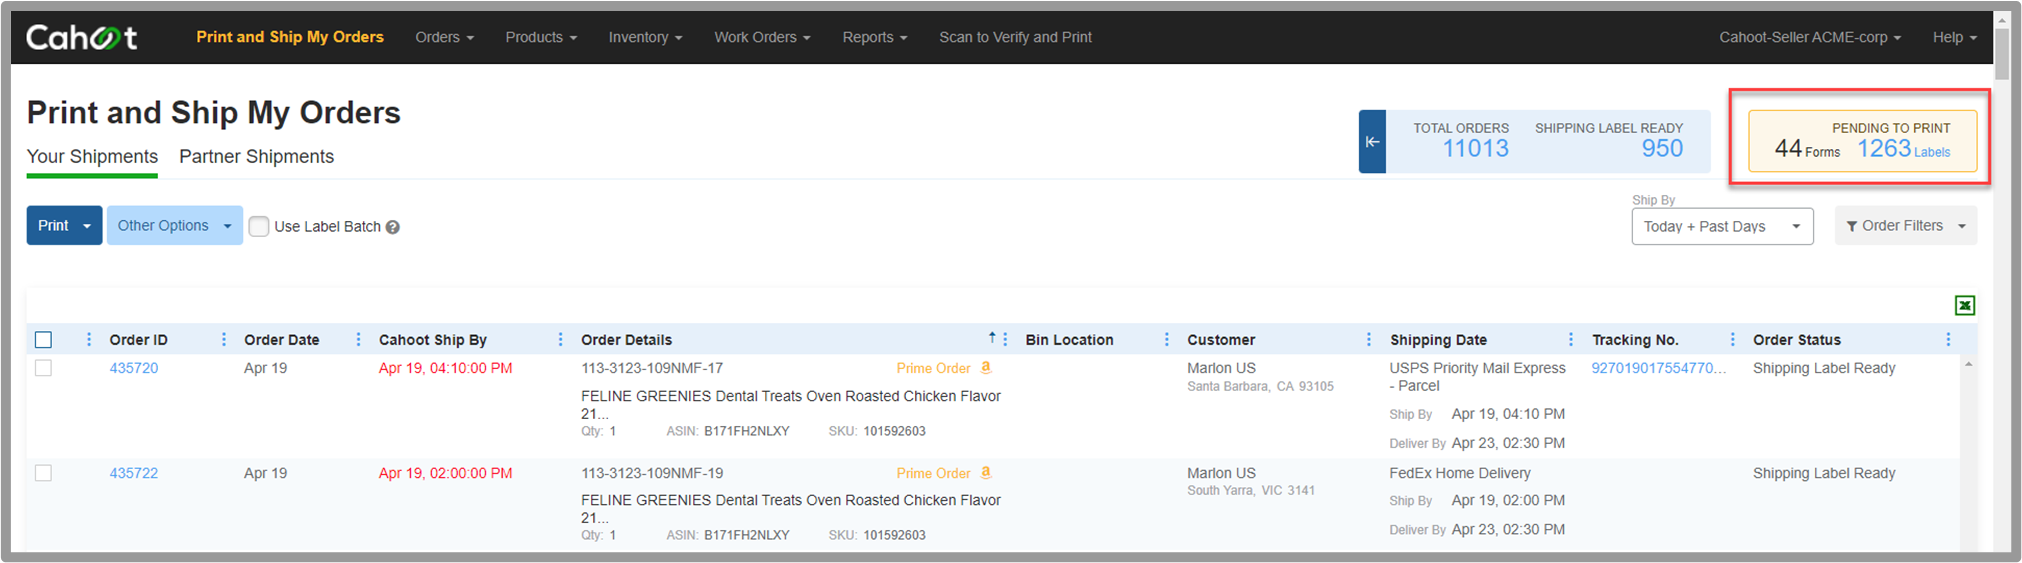Select the checkbox for order 435722
The image size is (2022, 563).
coord(43,472)
